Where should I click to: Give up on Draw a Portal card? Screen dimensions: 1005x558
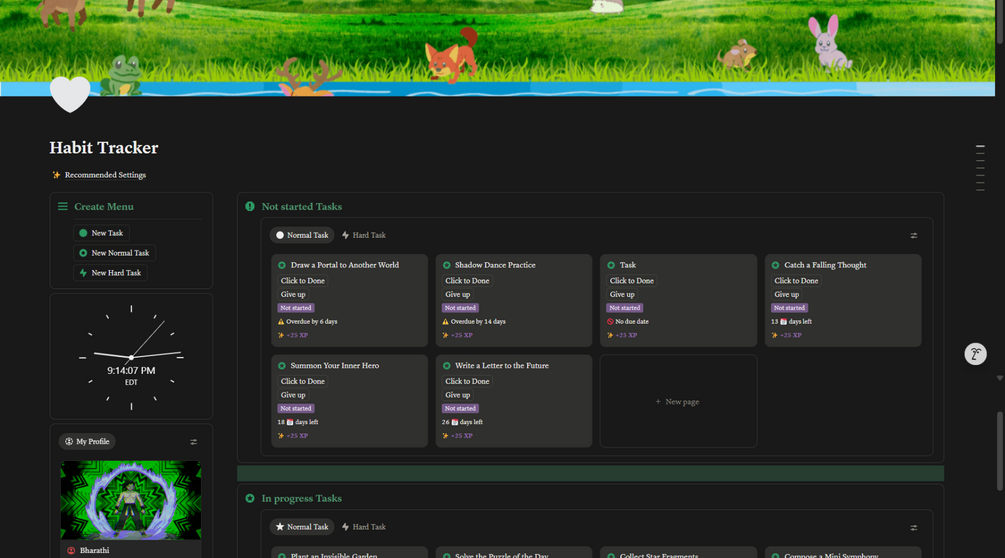click(x=293, y=295)
